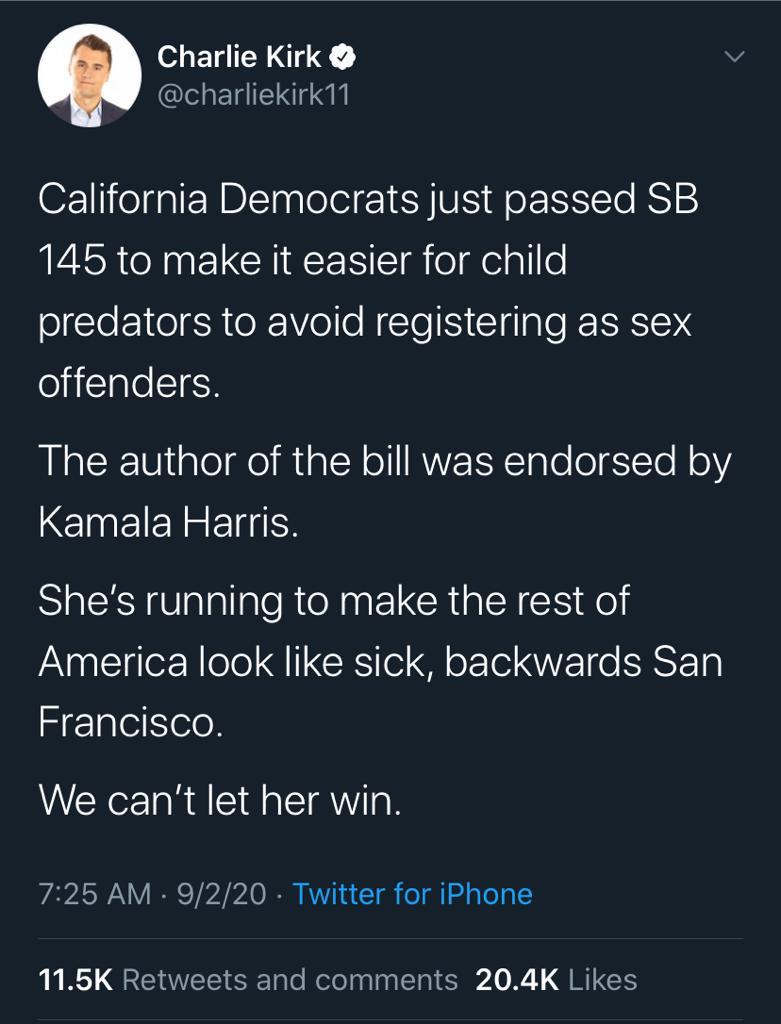Screen dimensions: 781x1024
Task: Click the display name Charlie Kirk
Action: click(x=240, y=59)
